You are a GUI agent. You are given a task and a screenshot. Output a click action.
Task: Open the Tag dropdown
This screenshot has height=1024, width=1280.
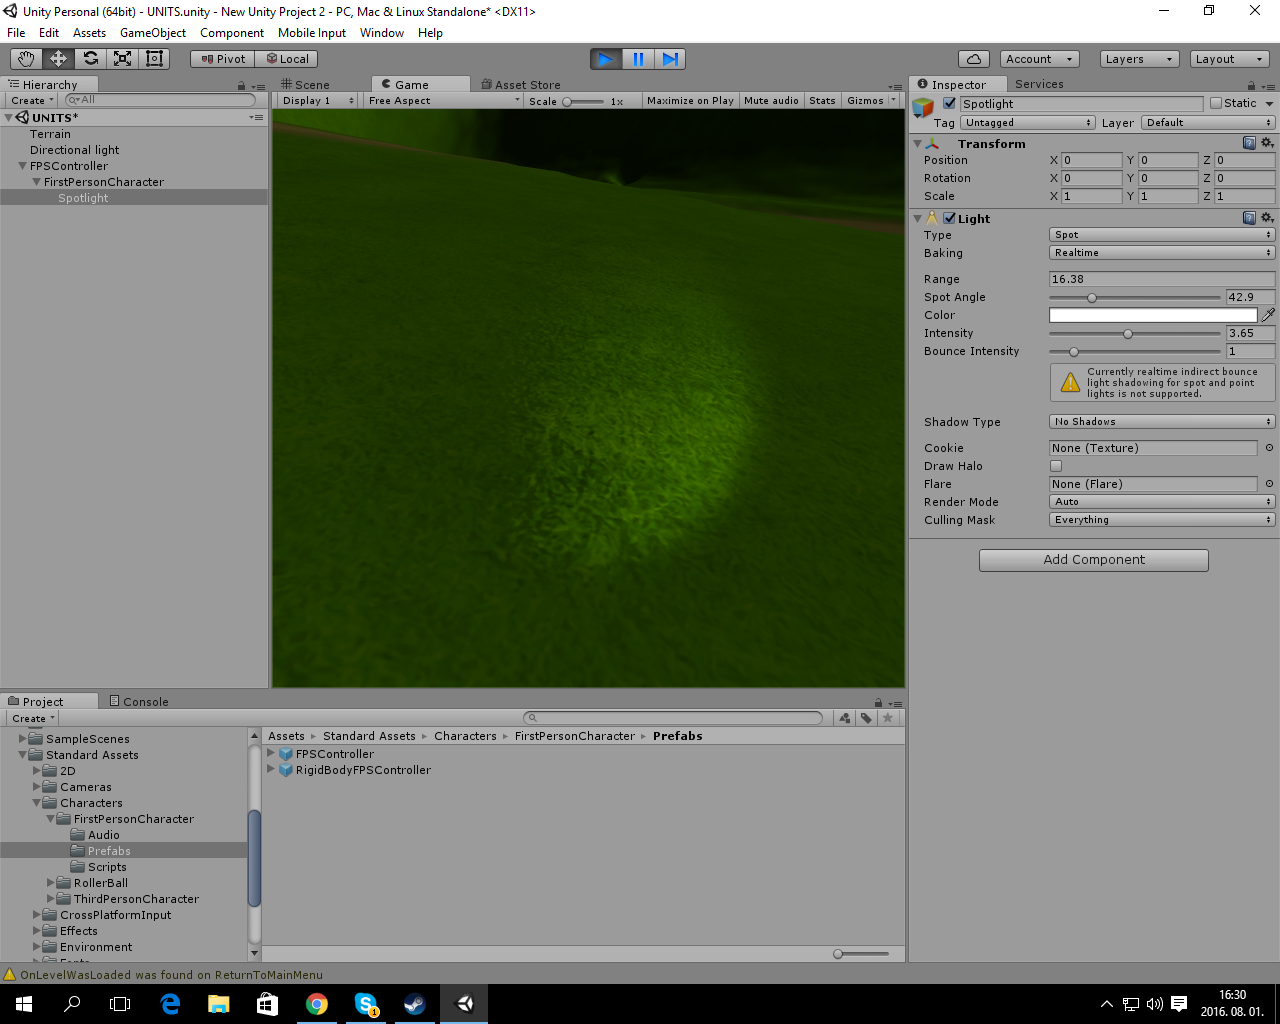coord(1028,123)
